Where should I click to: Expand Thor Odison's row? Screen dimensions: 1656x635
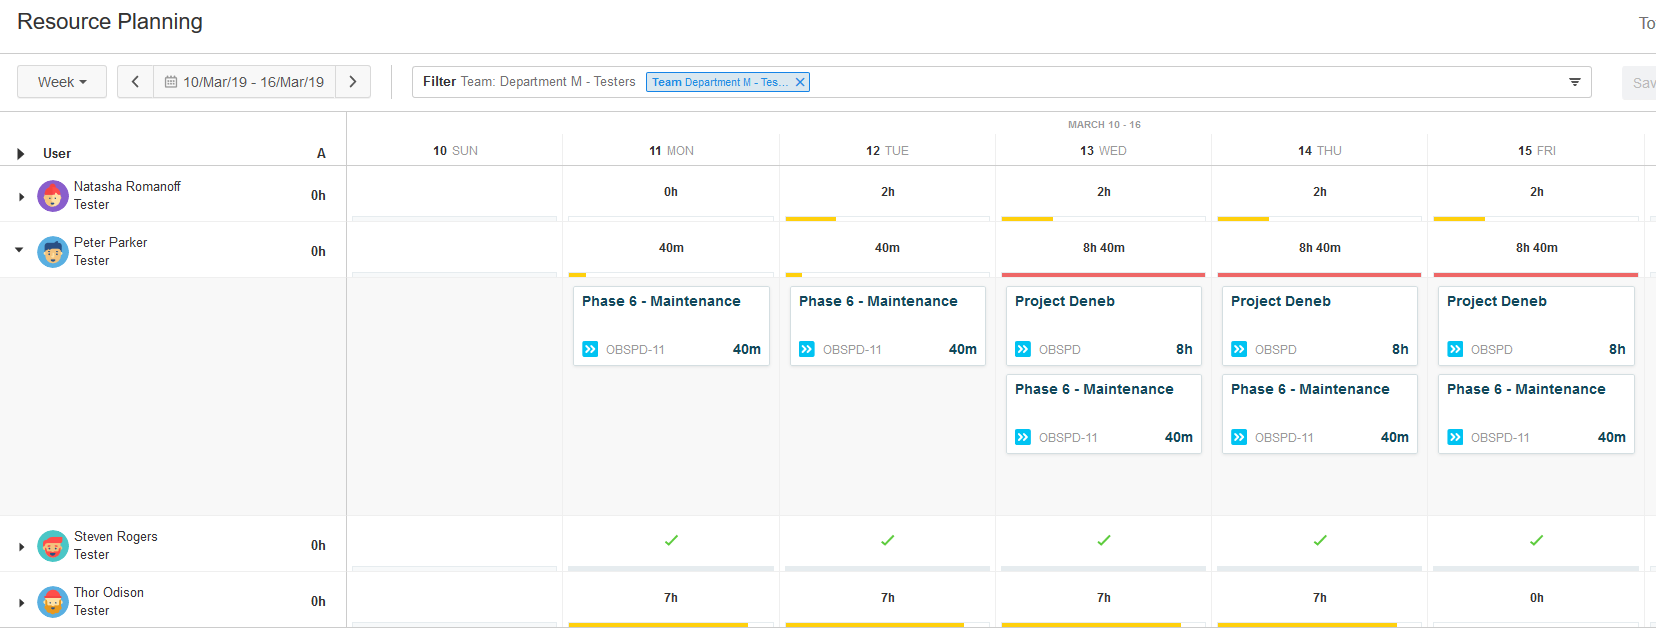(21, 603)
